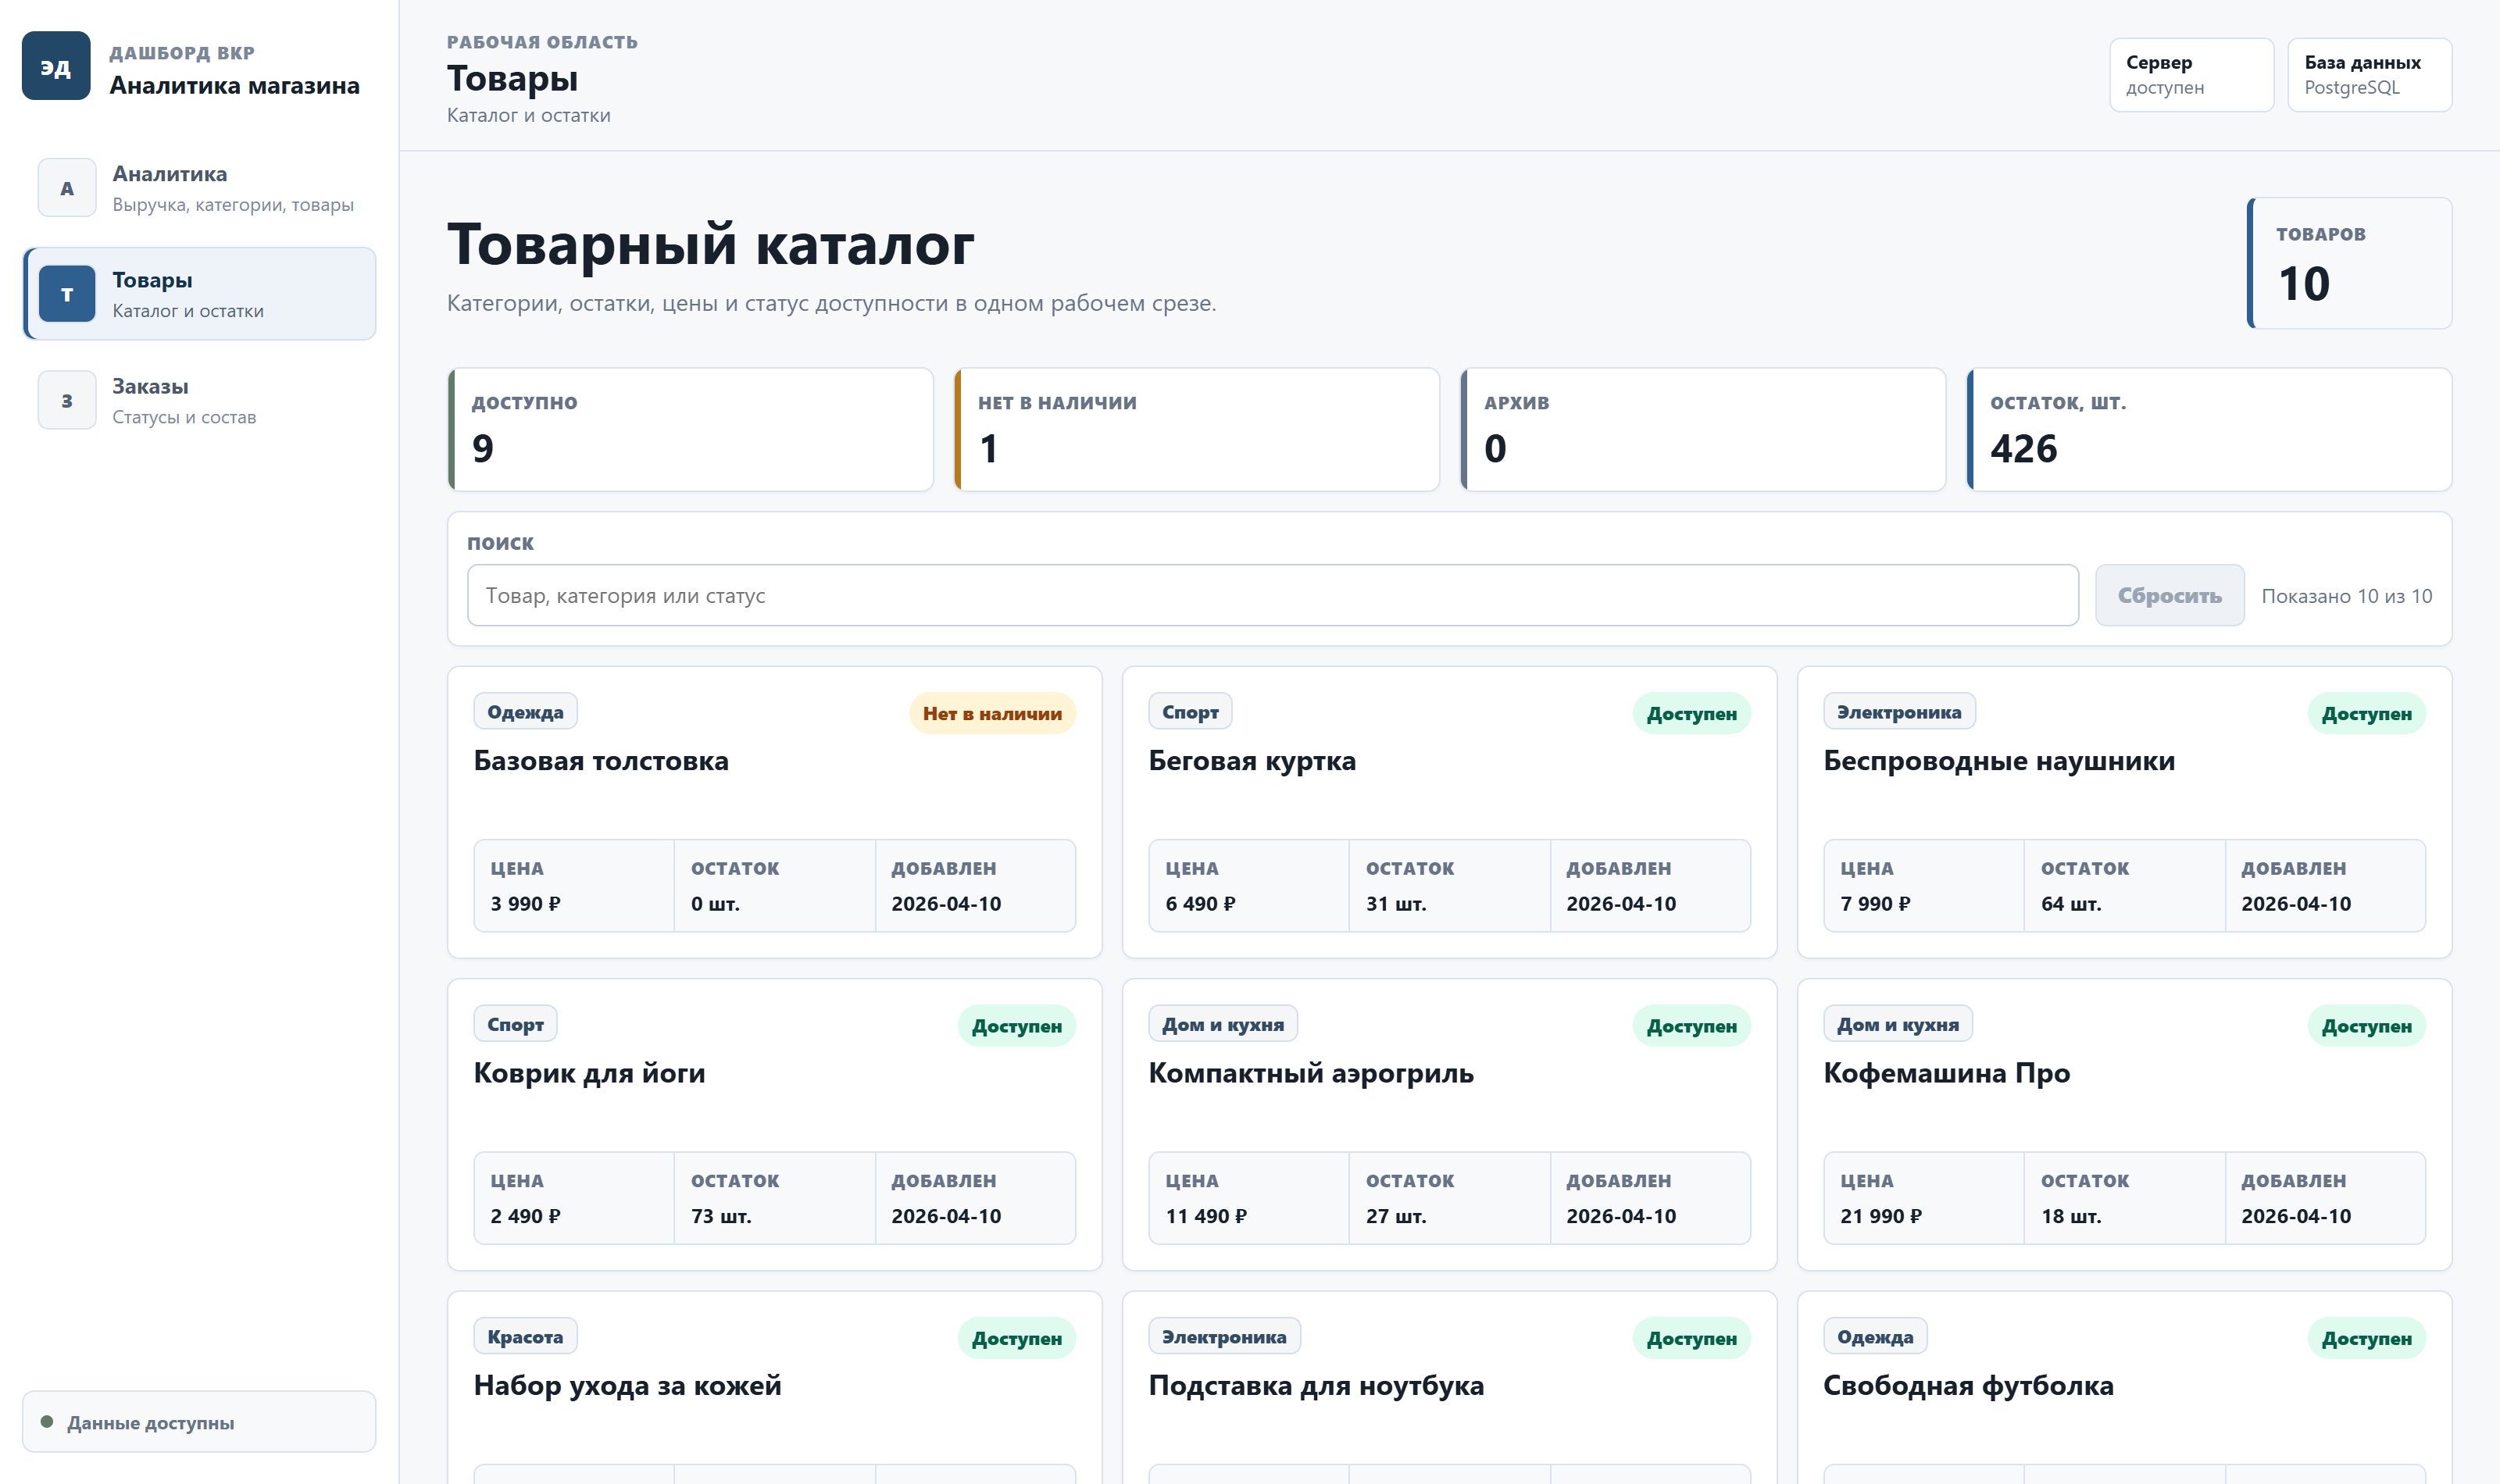This screenshot has width=2500, height=1484.
Task: Click Доступен badge on 'Набор ухода за кожей'
Action: pyautogui.click(x=1016, y=1338)
